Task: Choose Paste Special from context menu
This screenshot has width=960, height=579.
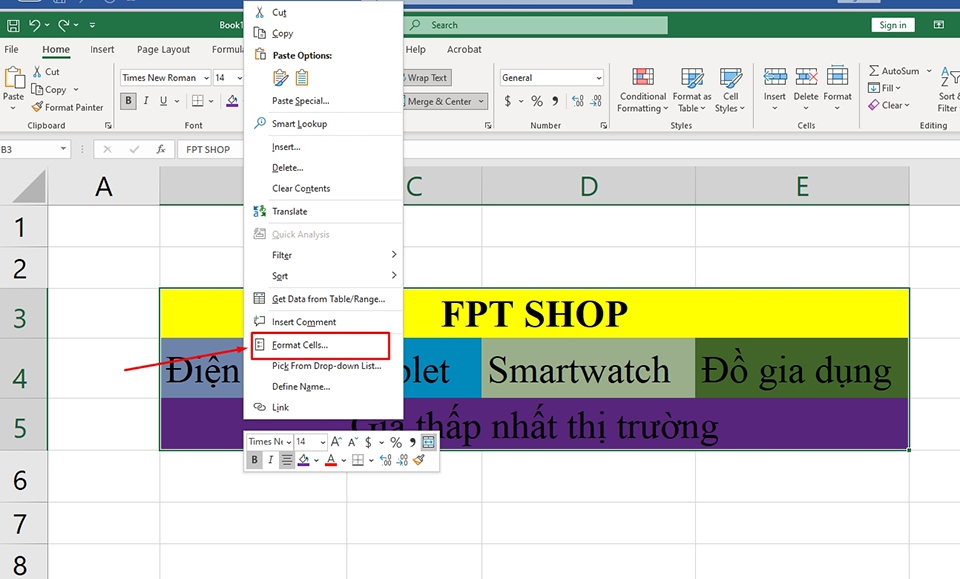Action: point(301,100)
